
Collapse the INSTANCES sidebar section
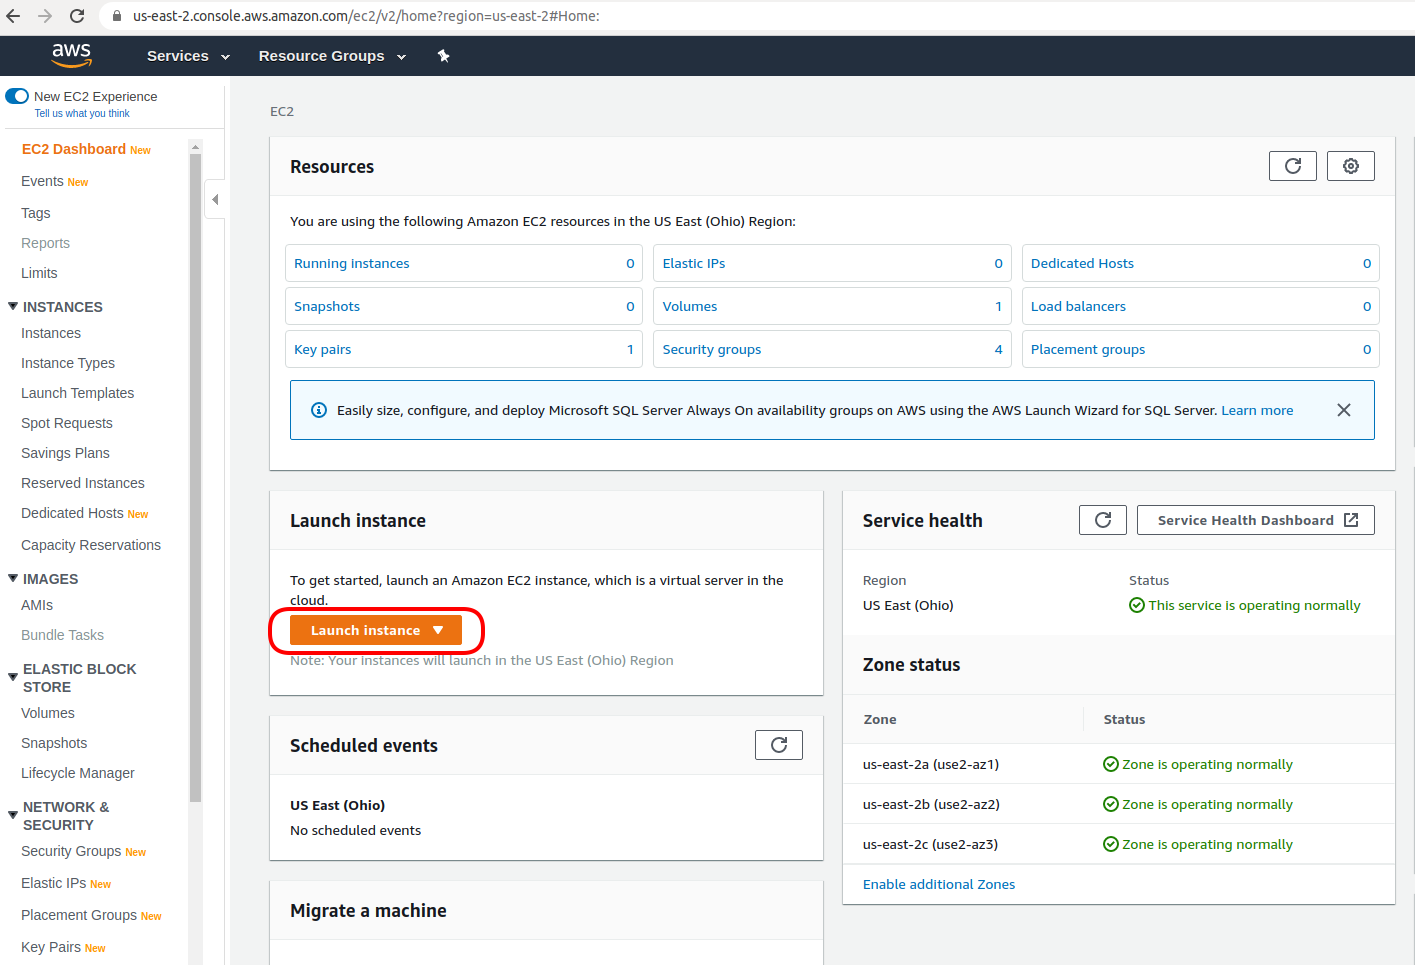[13, 306]
